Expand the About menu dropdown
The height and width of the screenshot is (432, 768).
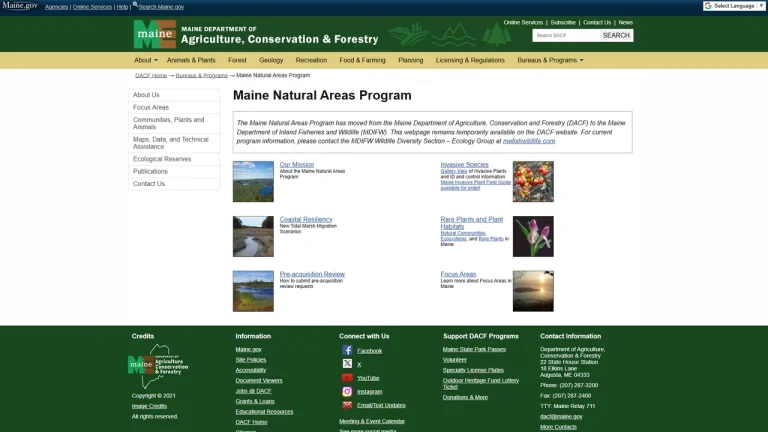pyautogui.click(x=145, y=60)
